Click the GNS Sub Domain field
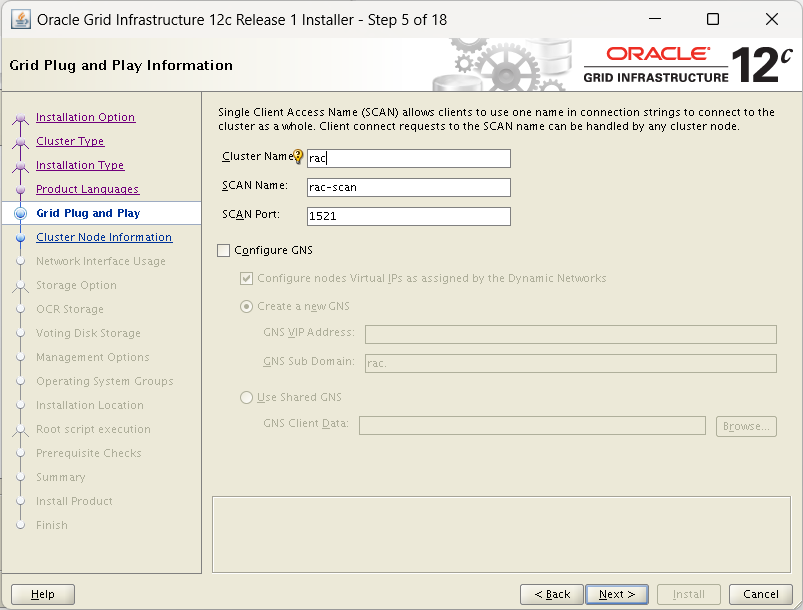The image size is (803, 610). pyautogui.click(x=570, y=364)
